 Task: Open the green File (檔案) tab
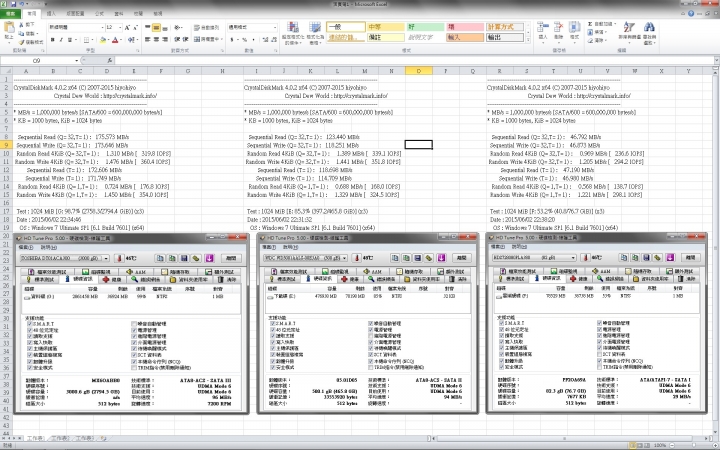10,14
